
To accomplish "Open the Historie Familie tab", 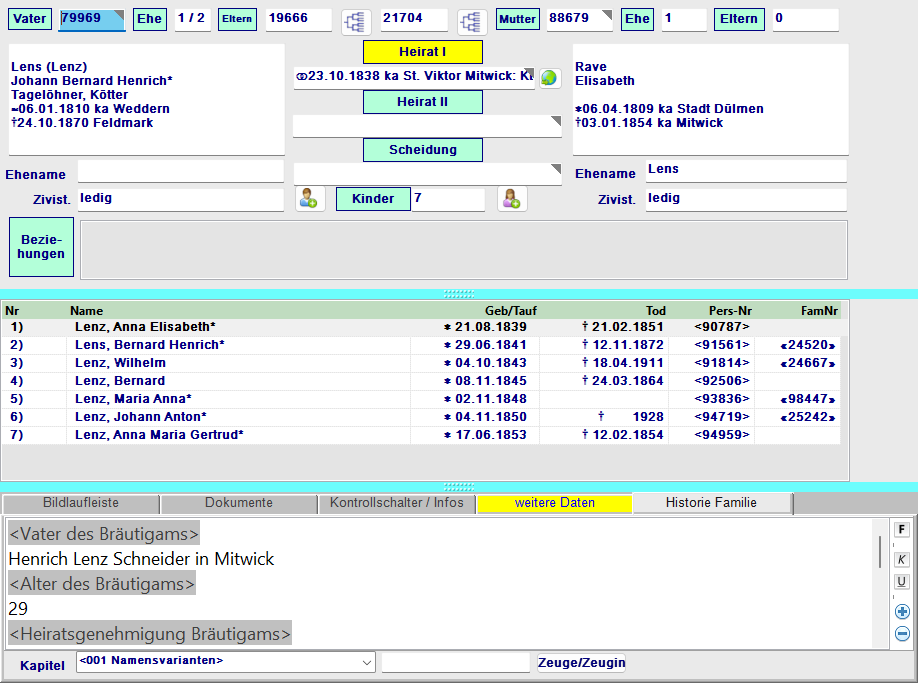I will pos(711,503).
